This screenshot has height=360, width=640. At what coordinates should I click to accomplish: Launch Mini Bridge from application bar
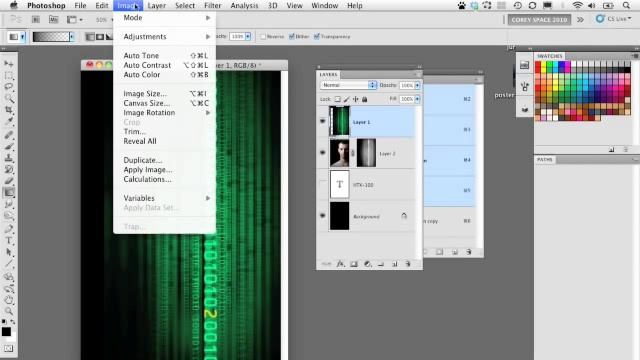click(x=53, y=19)
